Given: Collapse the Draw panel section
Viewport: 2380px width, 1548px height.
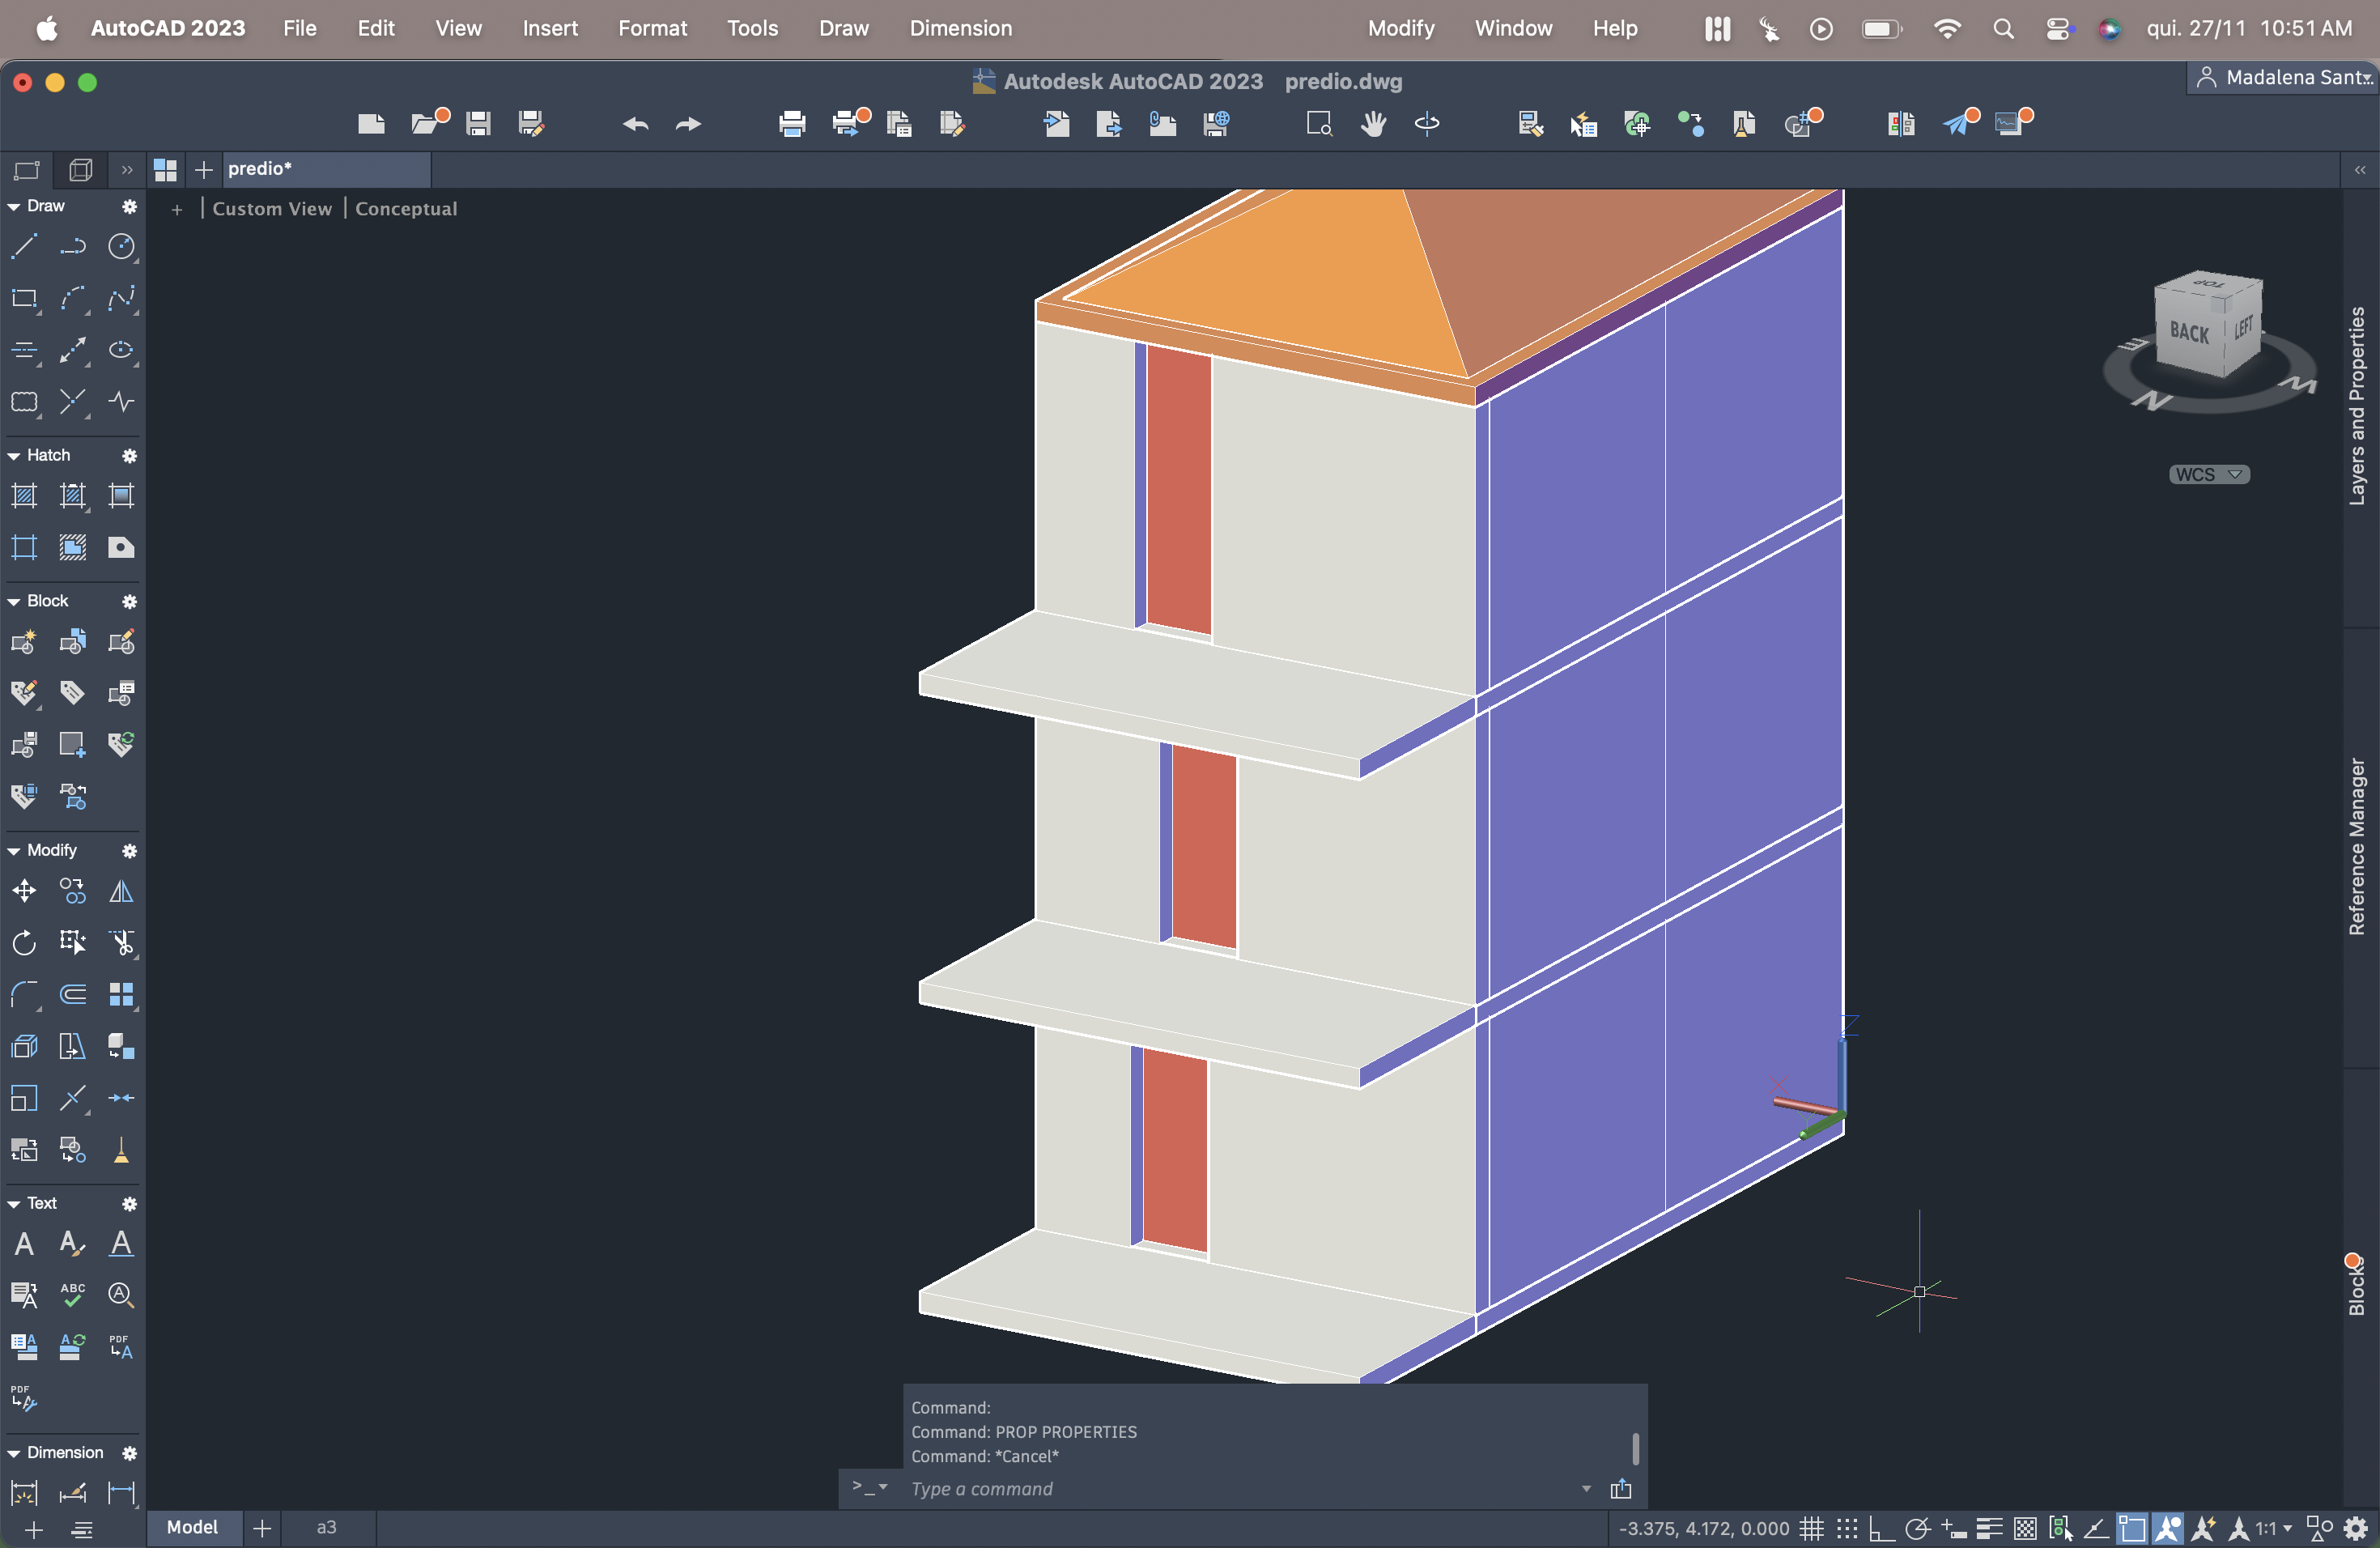Looking at the screenshot, I should tap(14, 206).
